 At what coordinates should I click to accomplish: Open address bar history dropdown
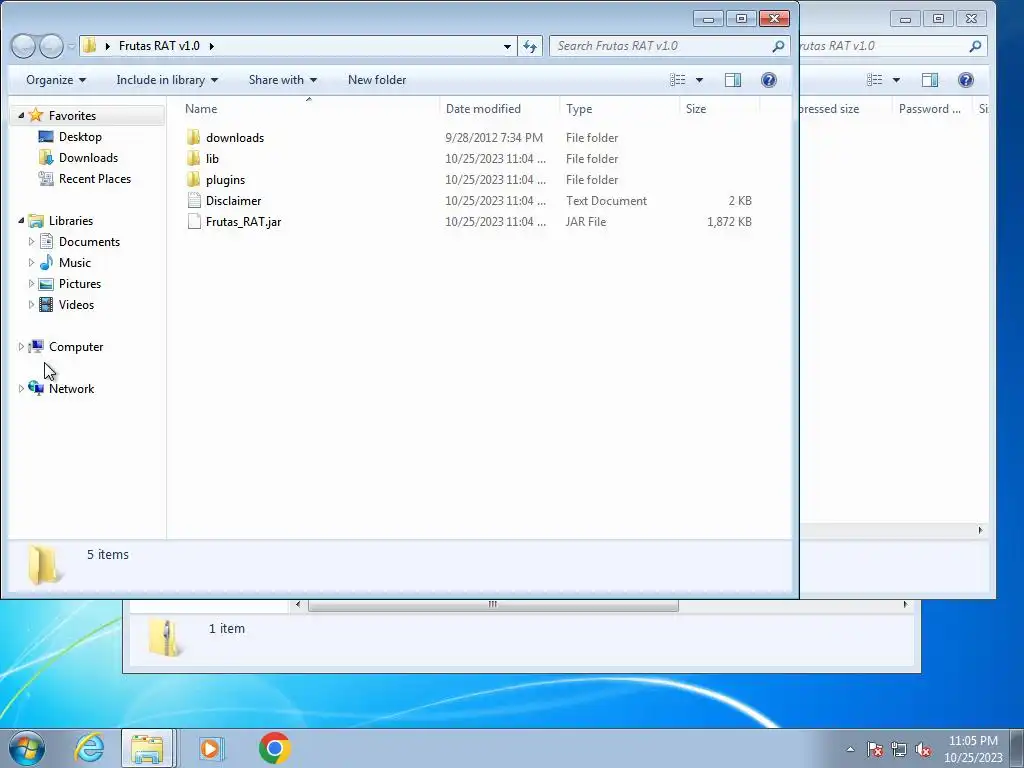click(x=507, y=46)
